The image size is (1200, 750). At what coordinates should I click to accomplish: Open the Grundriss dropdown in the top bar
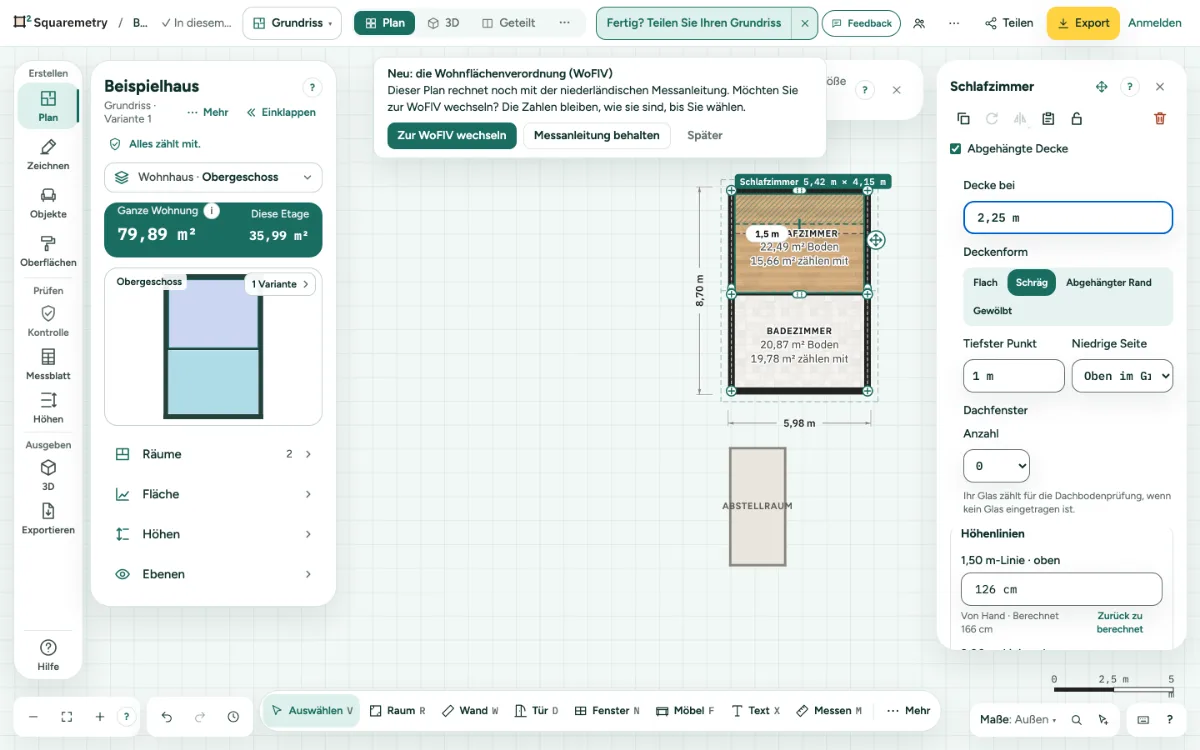click(292, 23)
